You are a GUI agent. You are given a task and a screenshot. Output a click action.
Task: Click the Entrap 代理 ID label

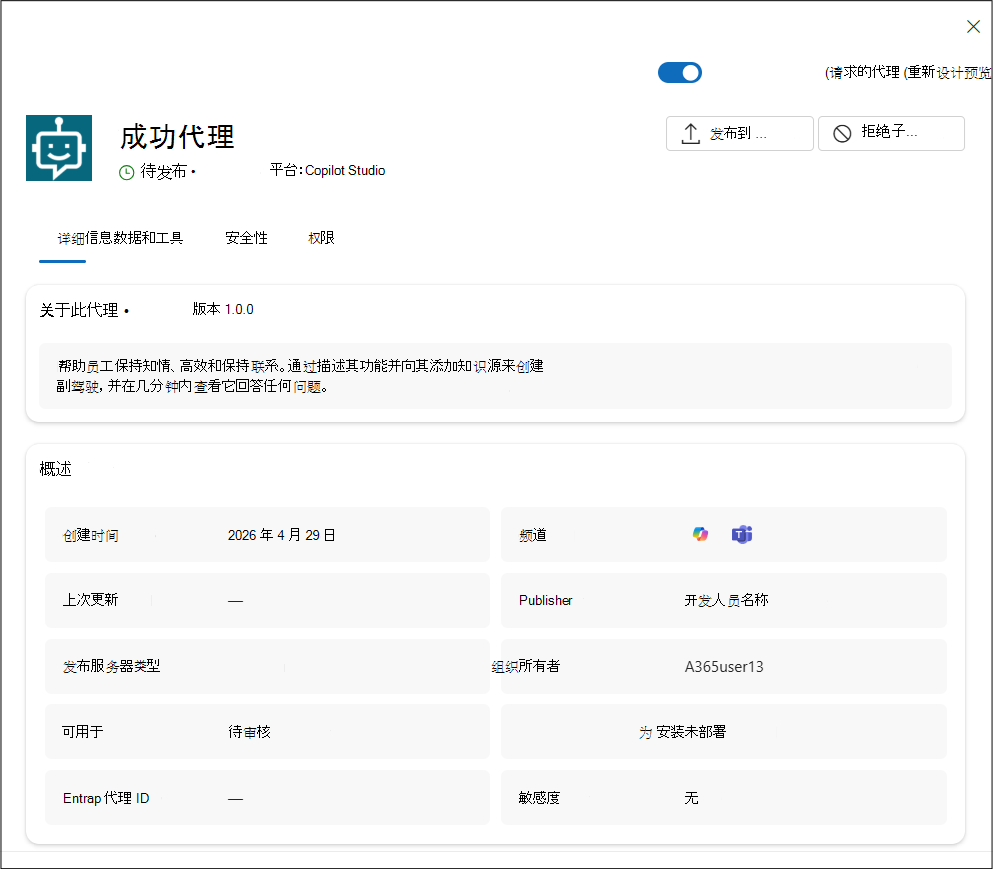[x=106, y=798]
